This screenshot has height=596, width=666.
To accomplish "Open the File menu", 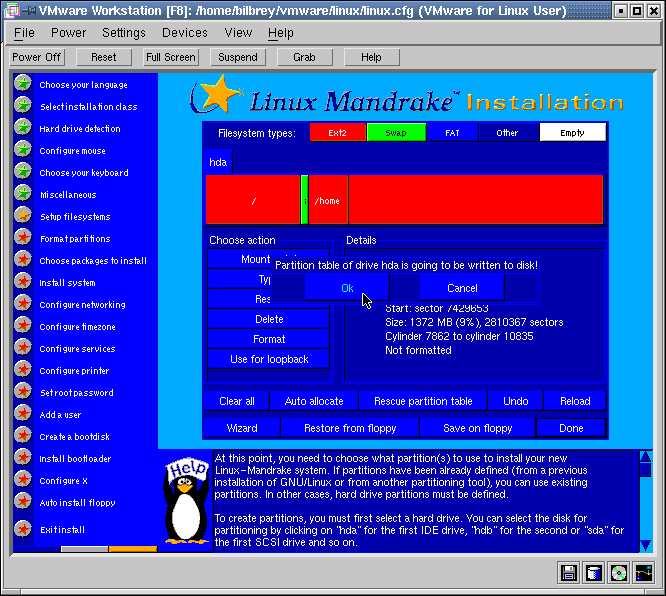I will 24,33.
